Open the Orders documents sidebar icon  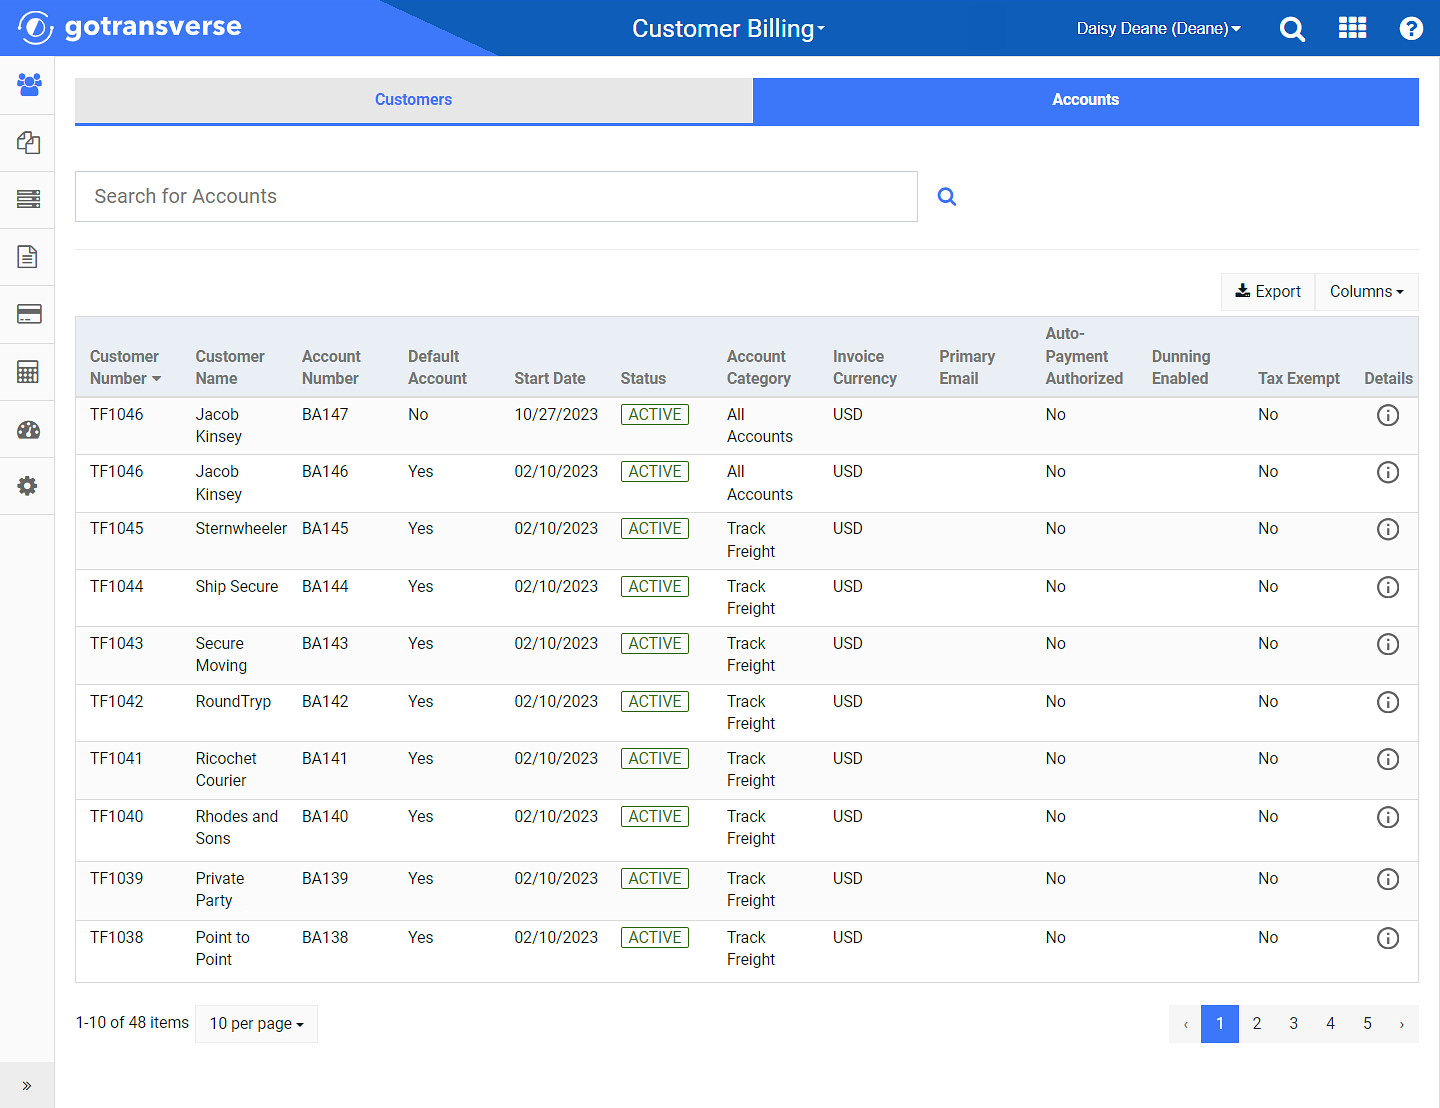click(x=28, y=143)
